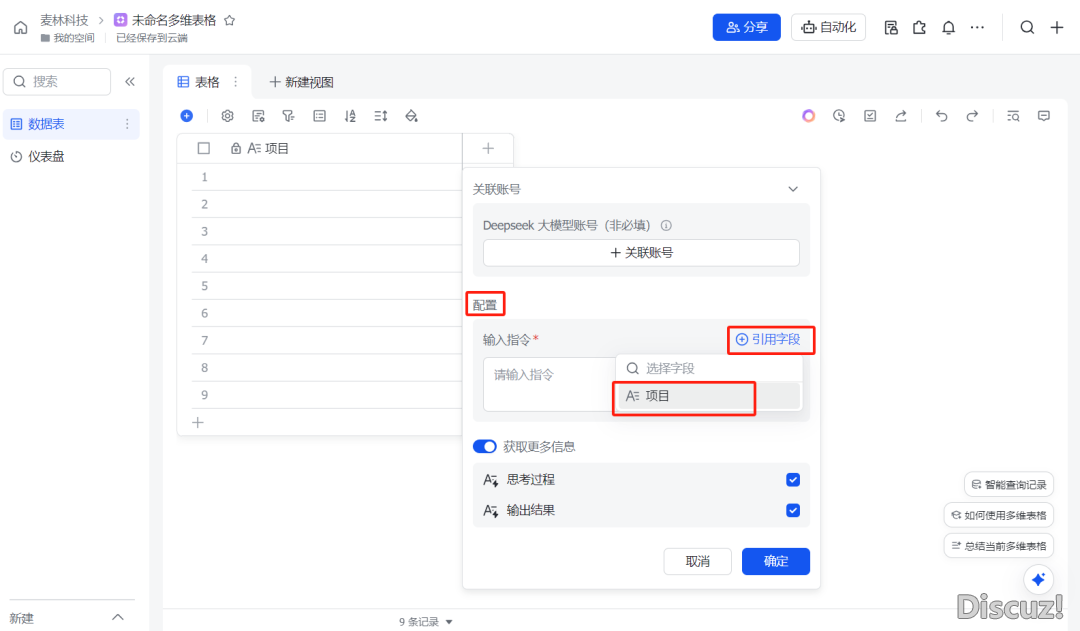1080x631 pixels.
Task: Switch to the 表格 view tab
Action: point(199,82)
